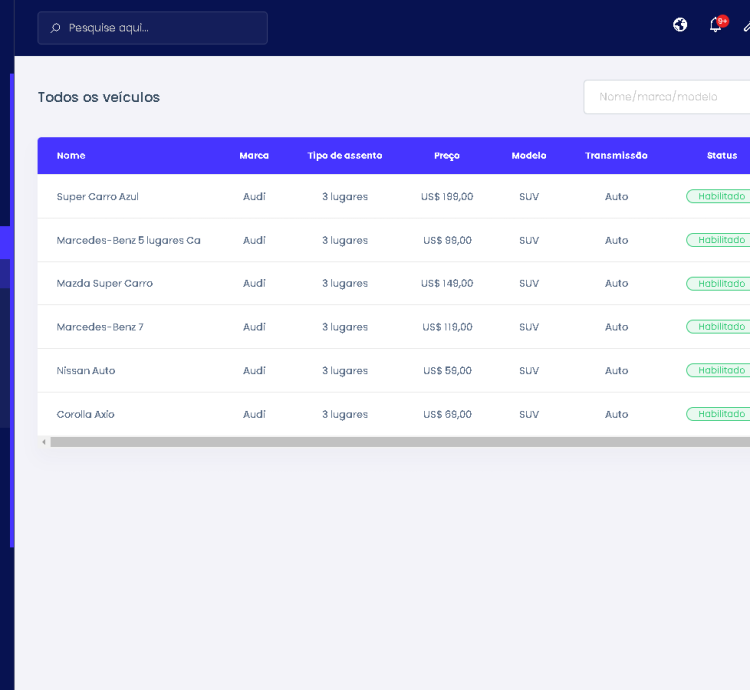Click the pen icon in top bar
Image resolution: width=750 pixels, height=690 pixels.
pos(745,26)
